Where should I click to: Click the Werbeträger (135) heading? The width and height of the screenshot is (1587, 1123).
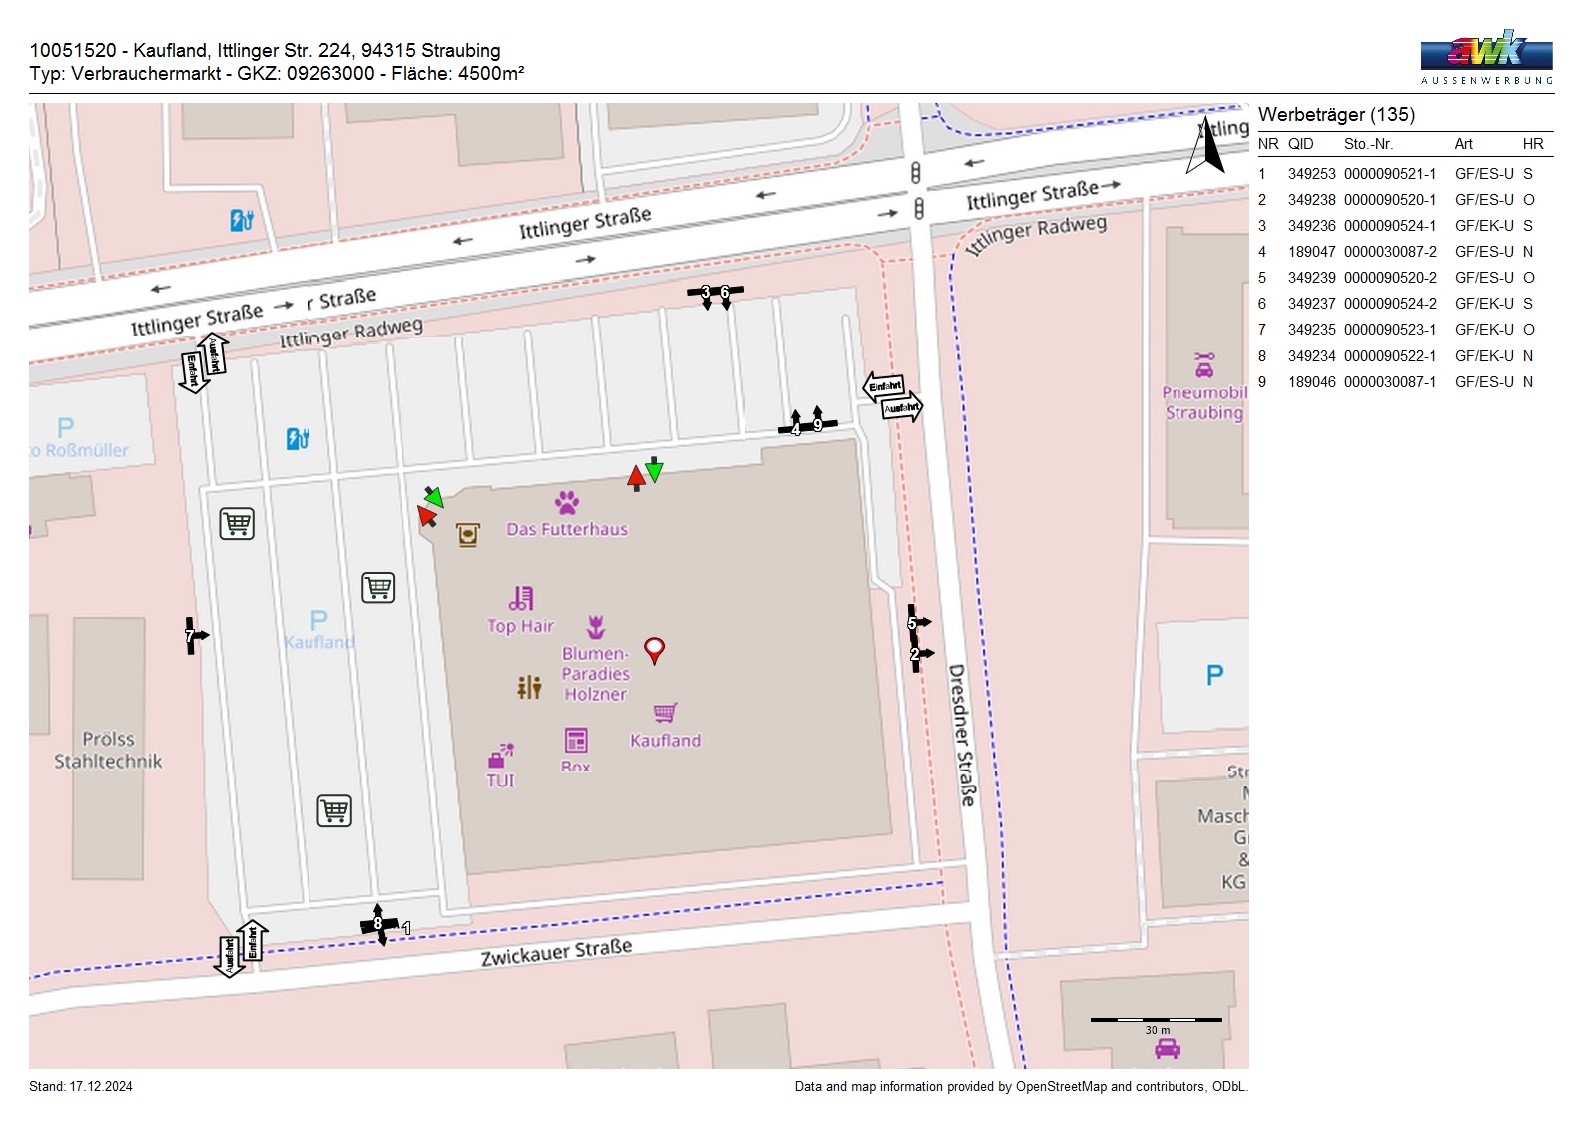1336,114
